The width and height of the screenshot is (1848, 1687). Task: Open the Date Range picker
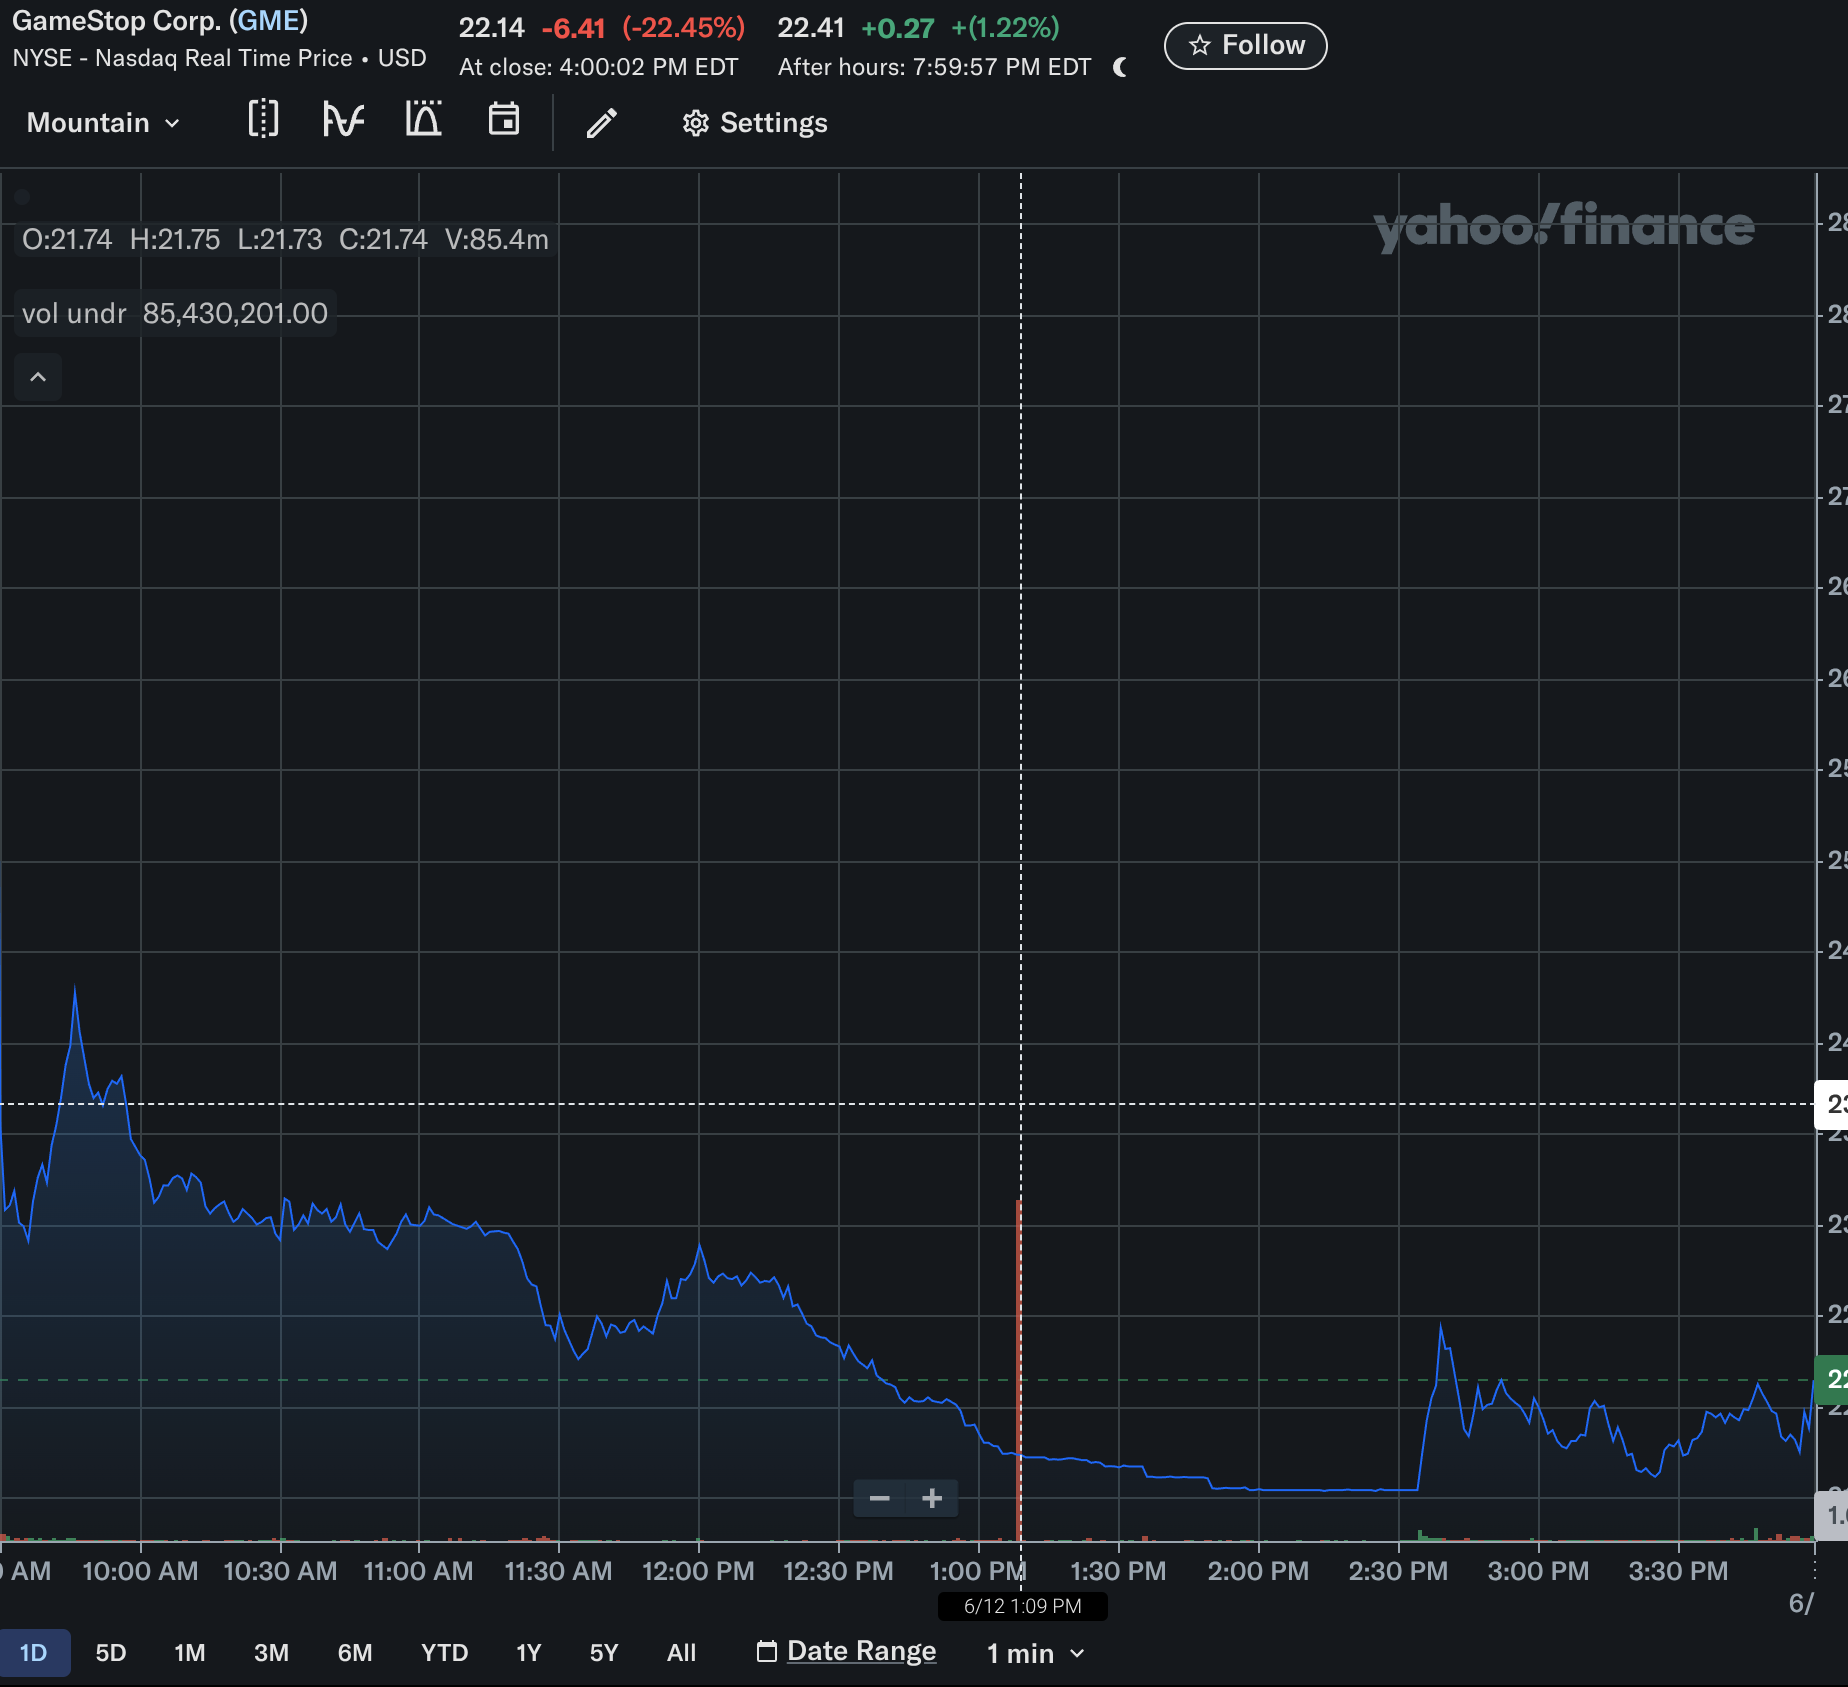[x=847, y=1651]
